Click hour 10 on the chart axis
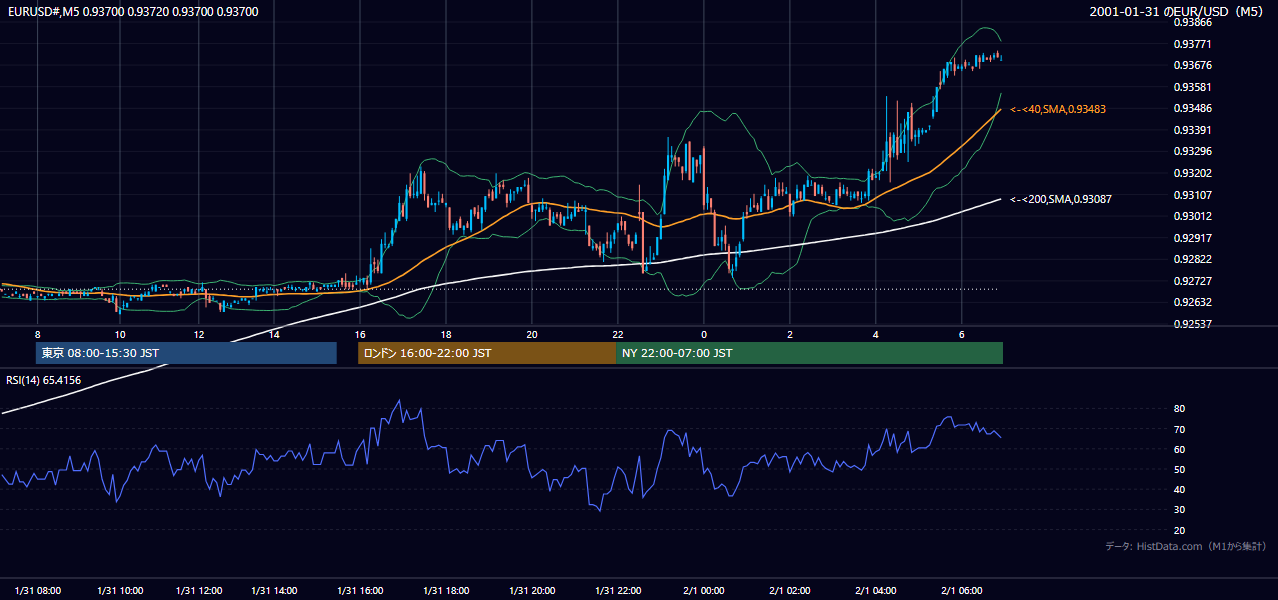Image resolution: width=1278 pixels, height=600 pixels. pos(119,334)
